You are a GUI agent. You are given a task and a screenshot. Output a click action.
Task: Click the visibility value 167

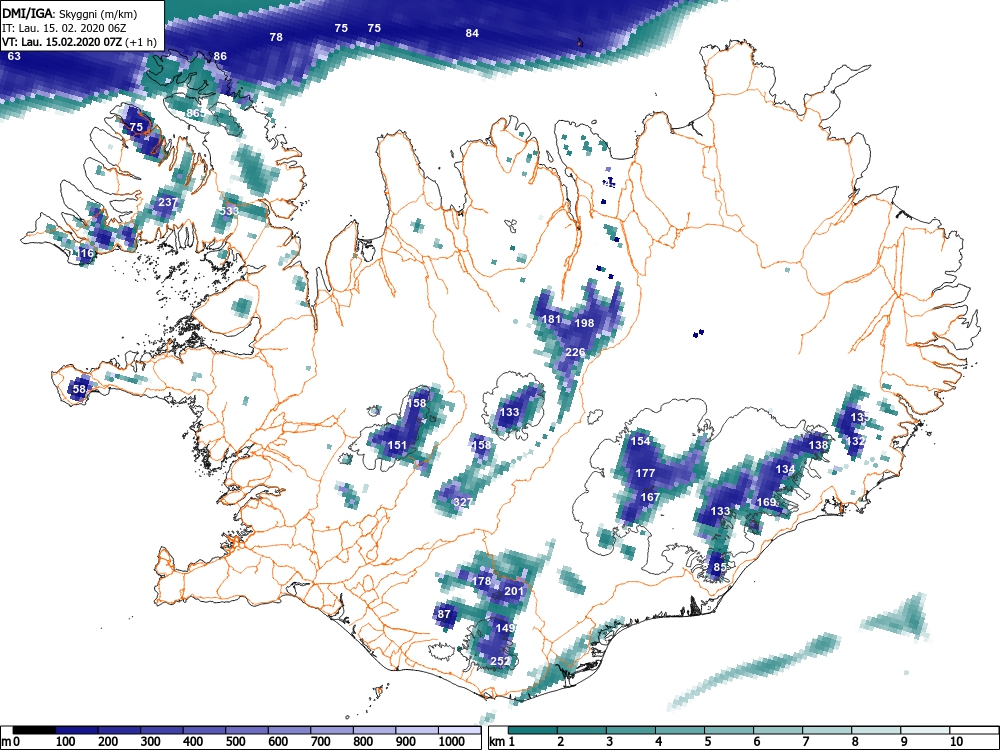coord(650,497)
